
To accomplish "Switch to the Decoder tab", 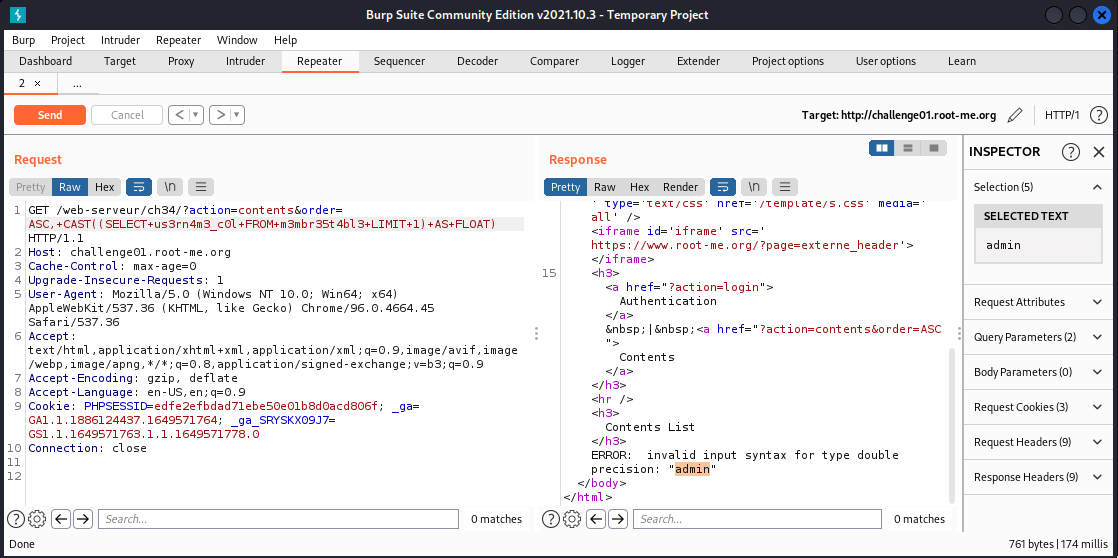I will (478, 61).
